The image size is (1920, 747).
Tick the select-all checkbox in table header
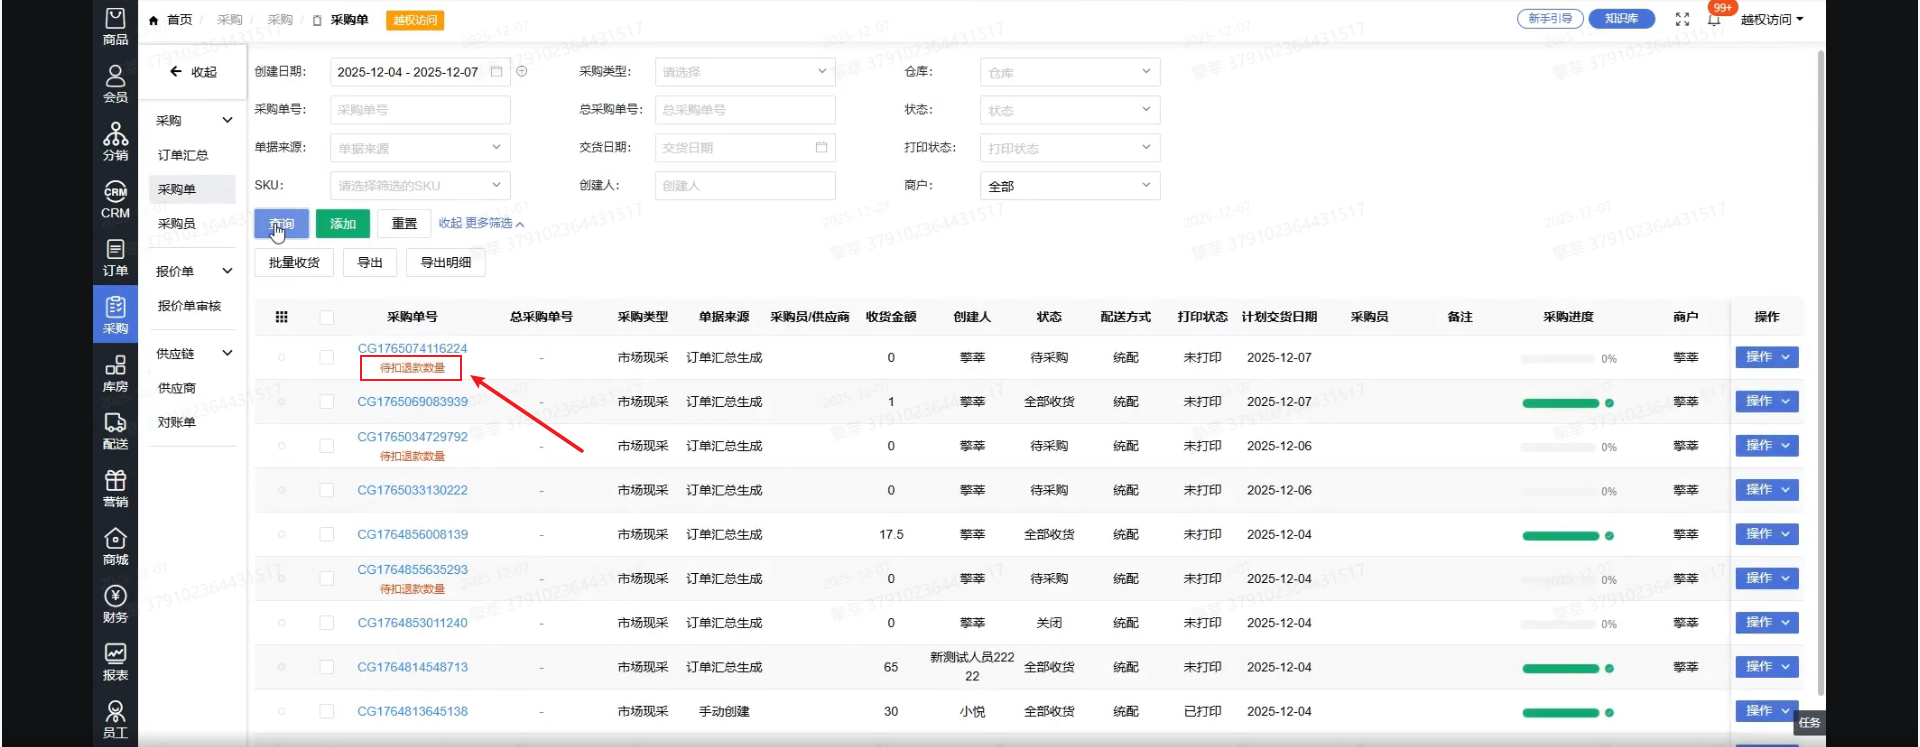click(326, 317)
